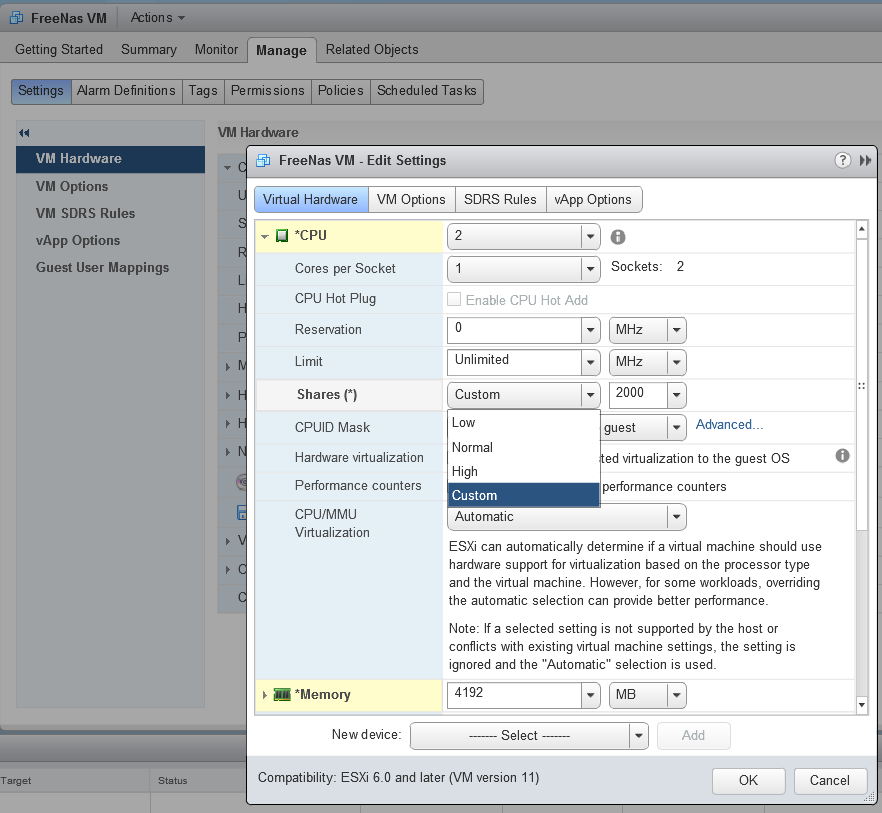
Task: Click the double-arrow collapse icon in dialog title
Action: pos(865,160)
